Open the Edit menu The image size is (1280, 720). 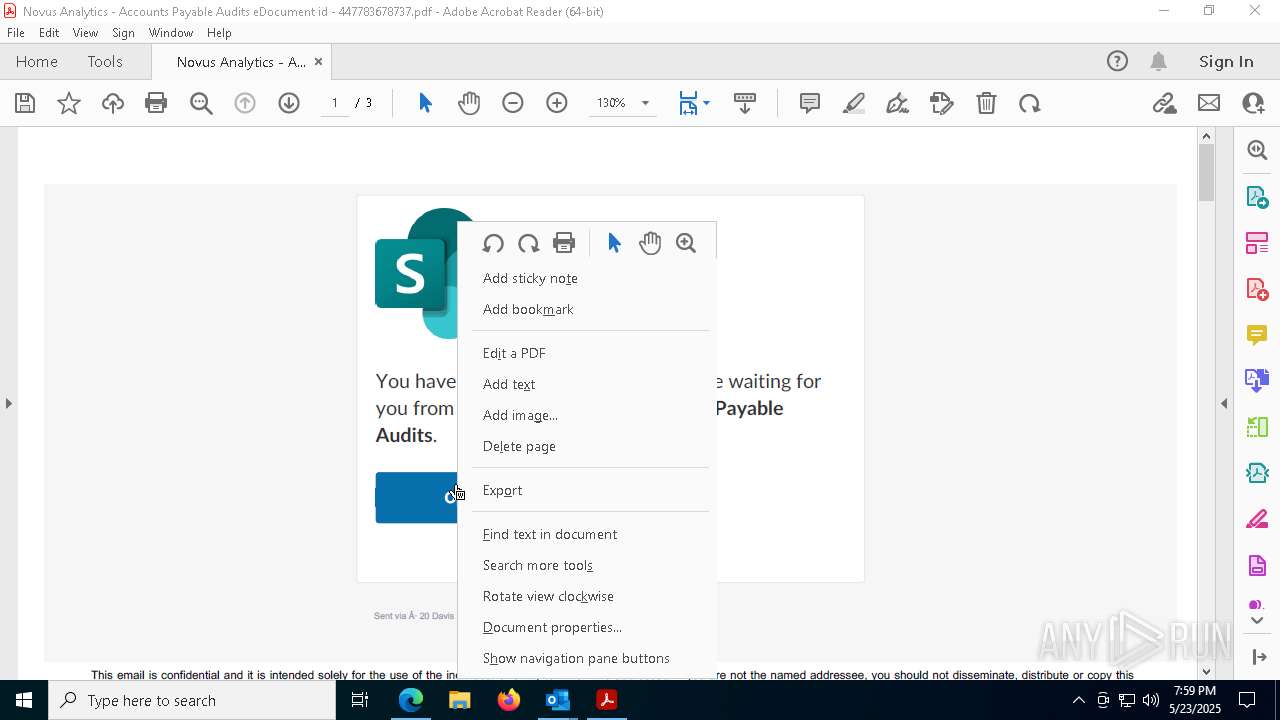pyautogui.click(x=49, y=33)
